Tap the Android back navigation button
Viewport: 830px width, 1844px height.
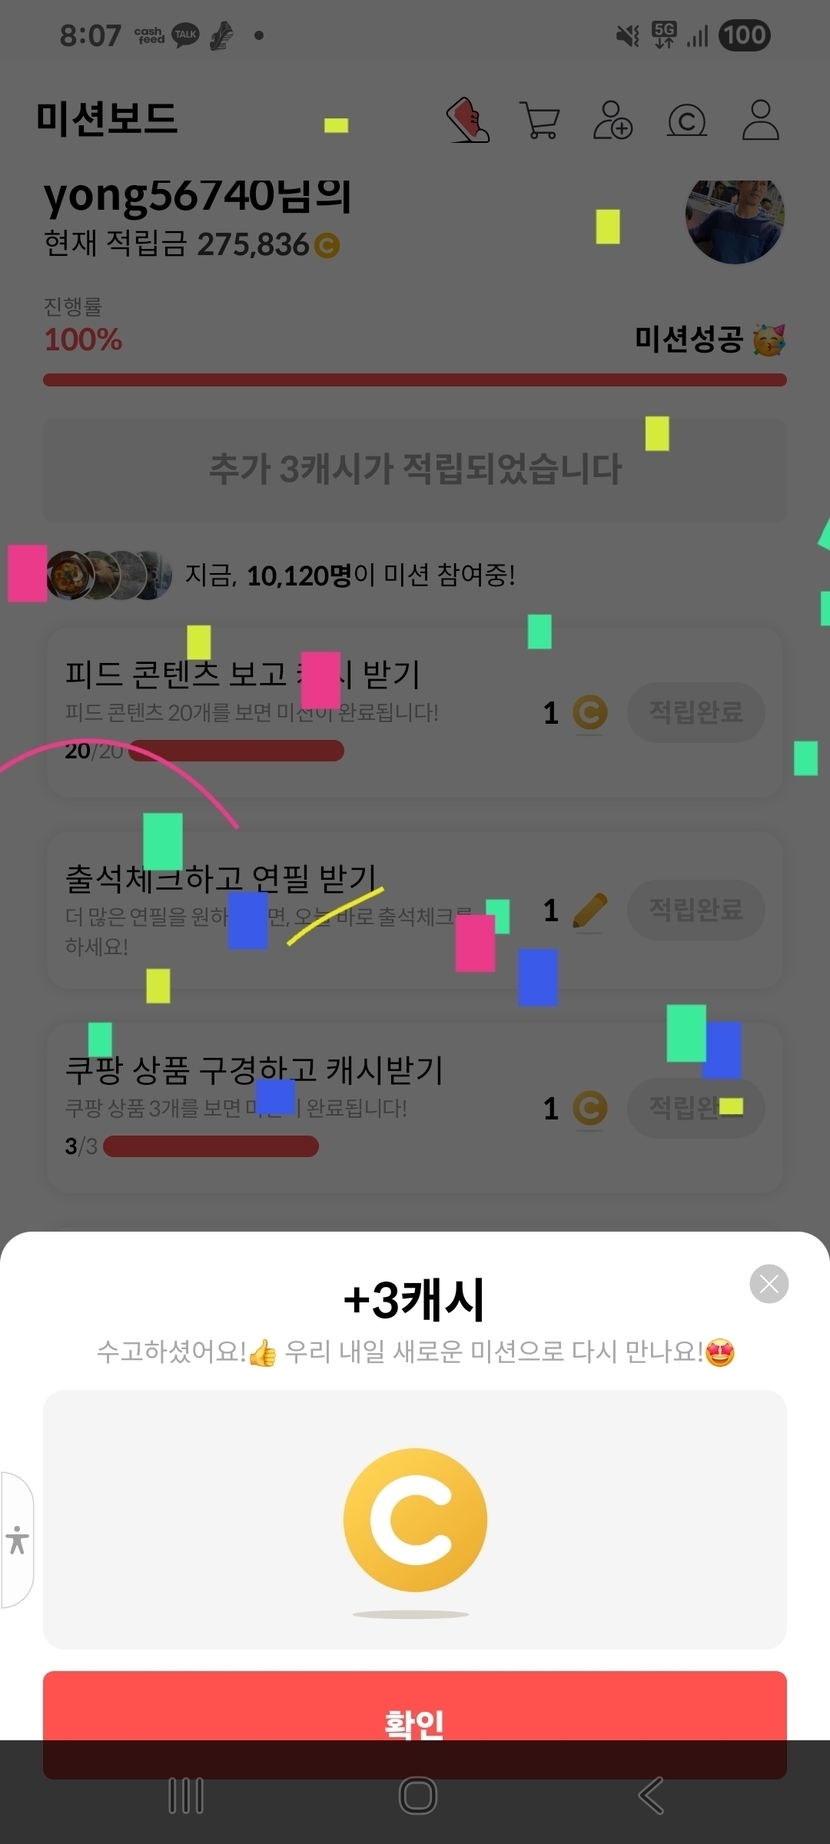point(651,1796)
